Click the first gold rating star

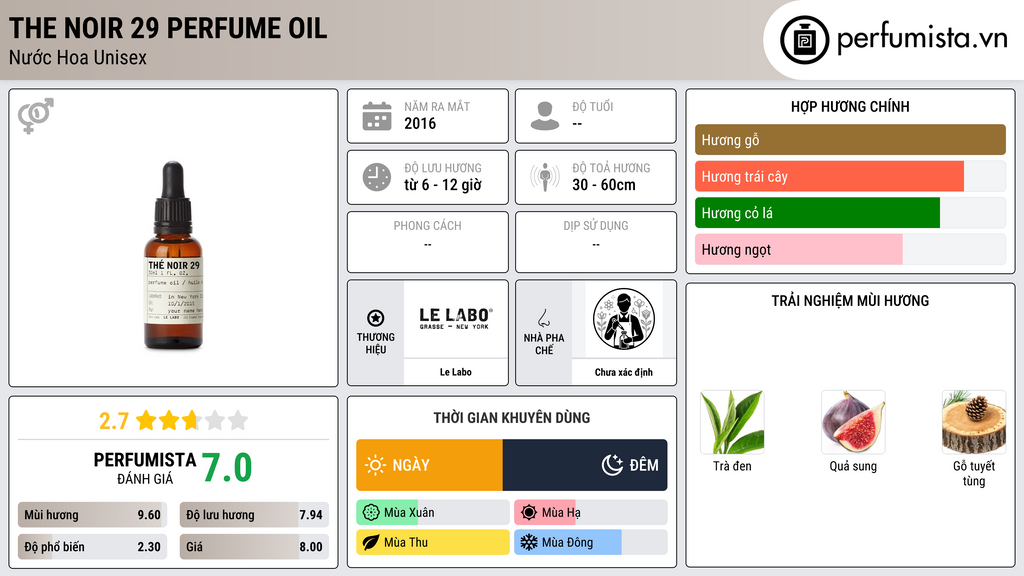[146, 420]
